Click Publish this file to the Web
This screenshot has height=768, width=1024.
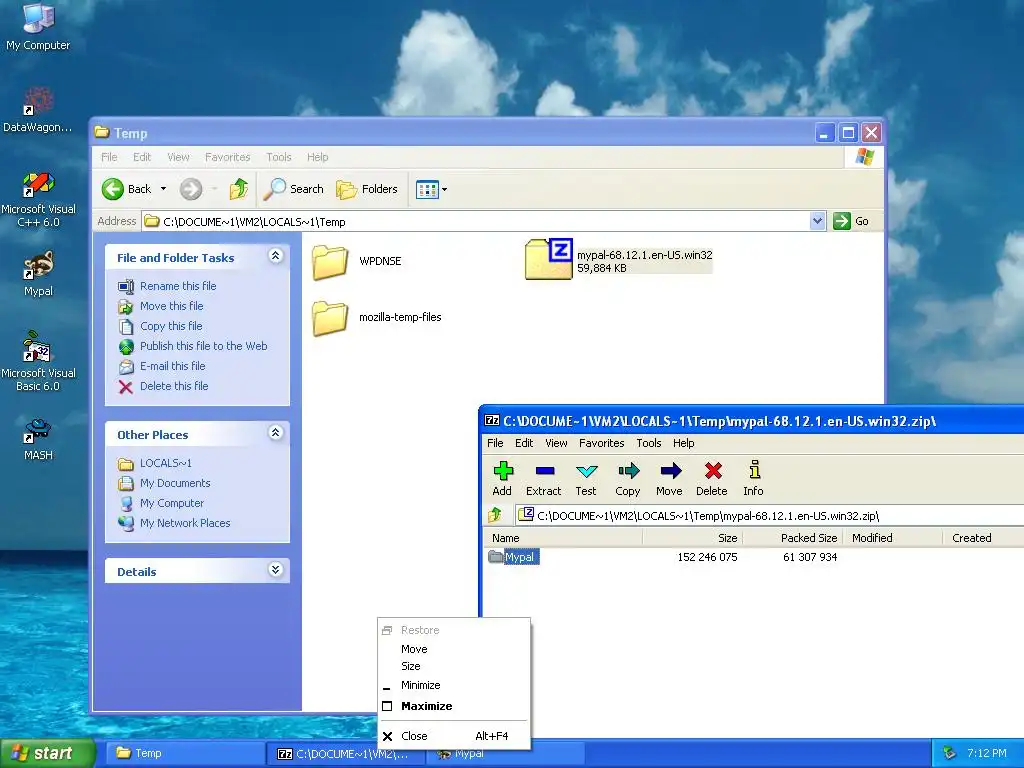pyautogui.click(x=204, y=346)
